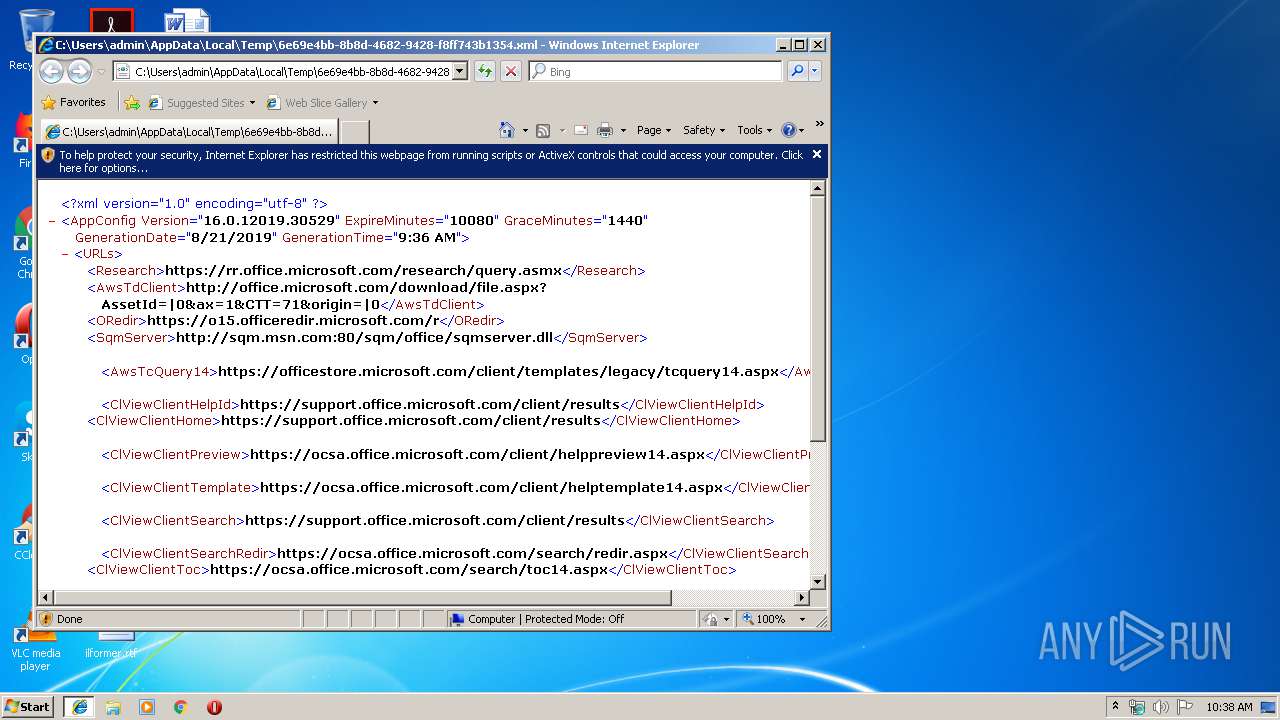Refresh the page using the green arrows icon
The image size is (1280, 720).
click(484, 71)
